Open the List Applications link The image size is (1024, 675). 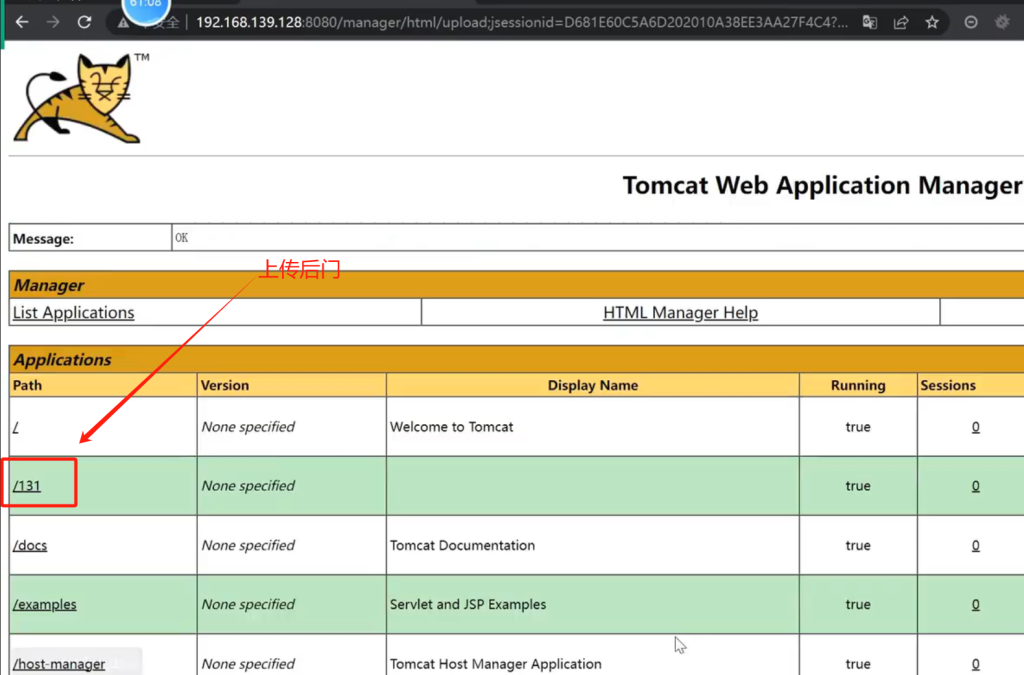click(73, 313)
